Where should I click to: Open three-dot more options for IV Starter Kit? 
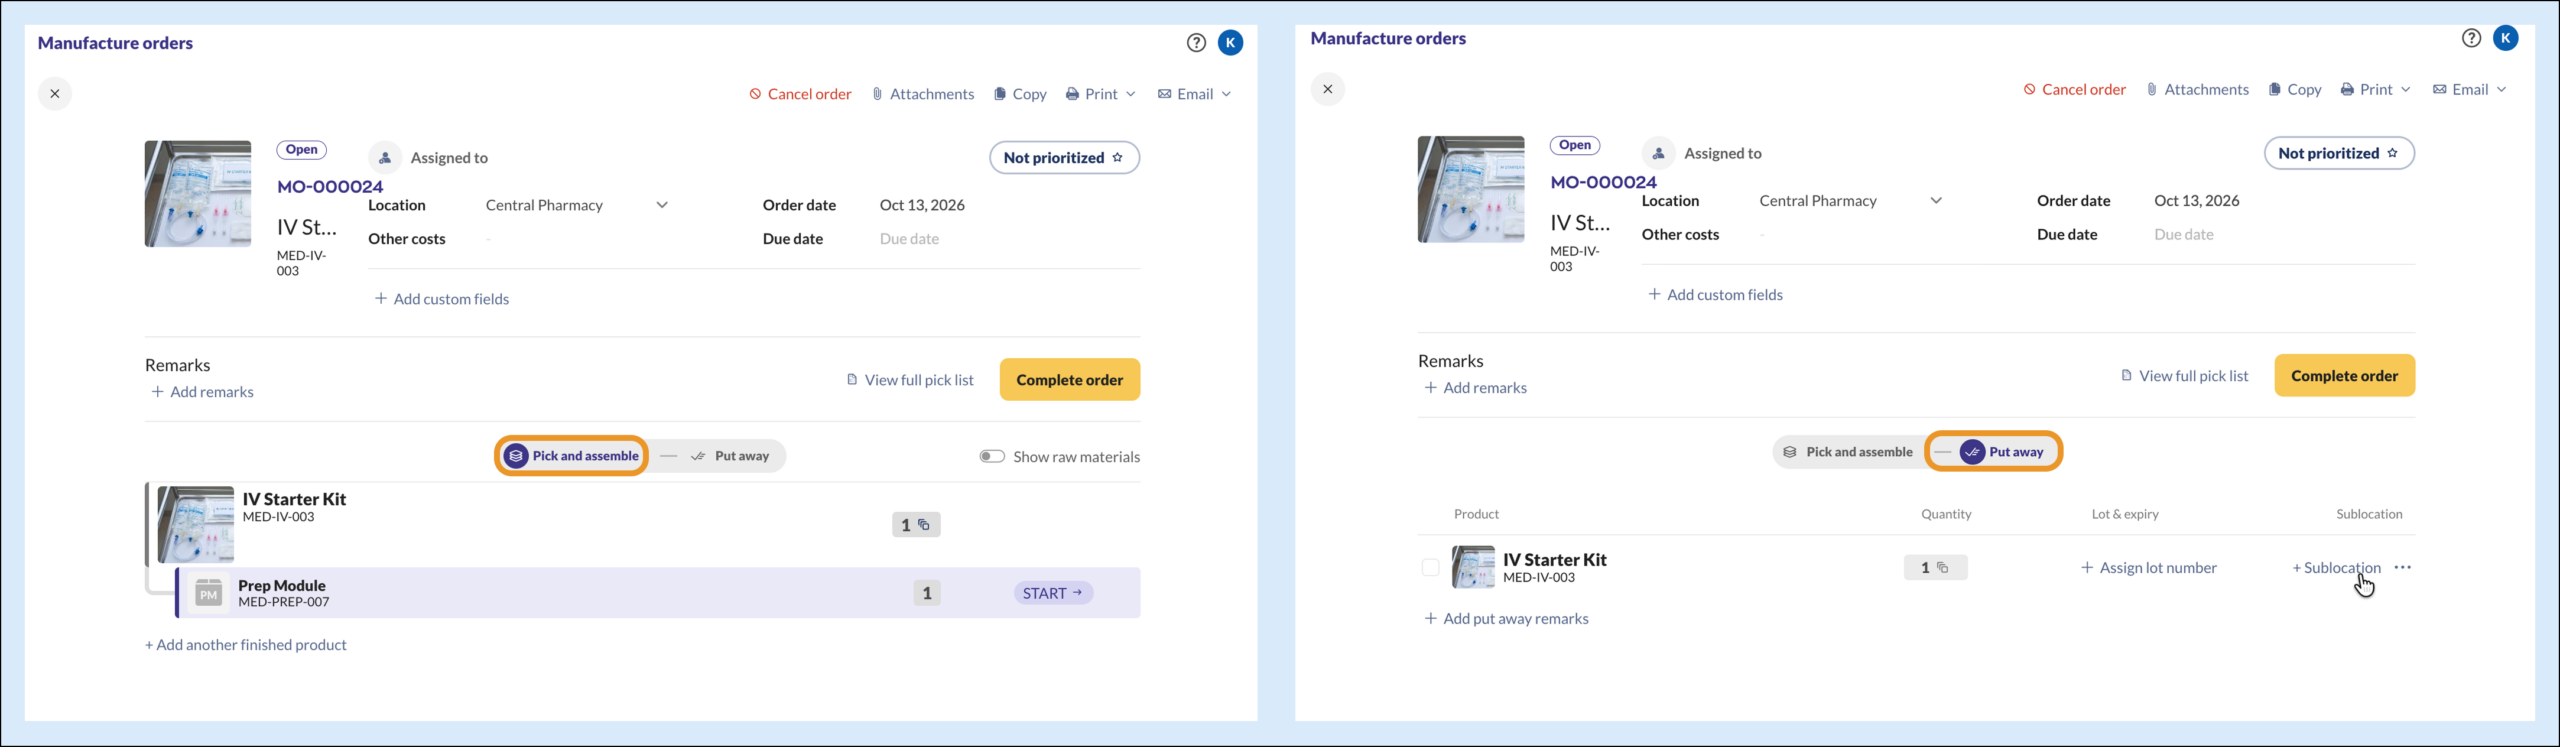[x=2403, y=568]
